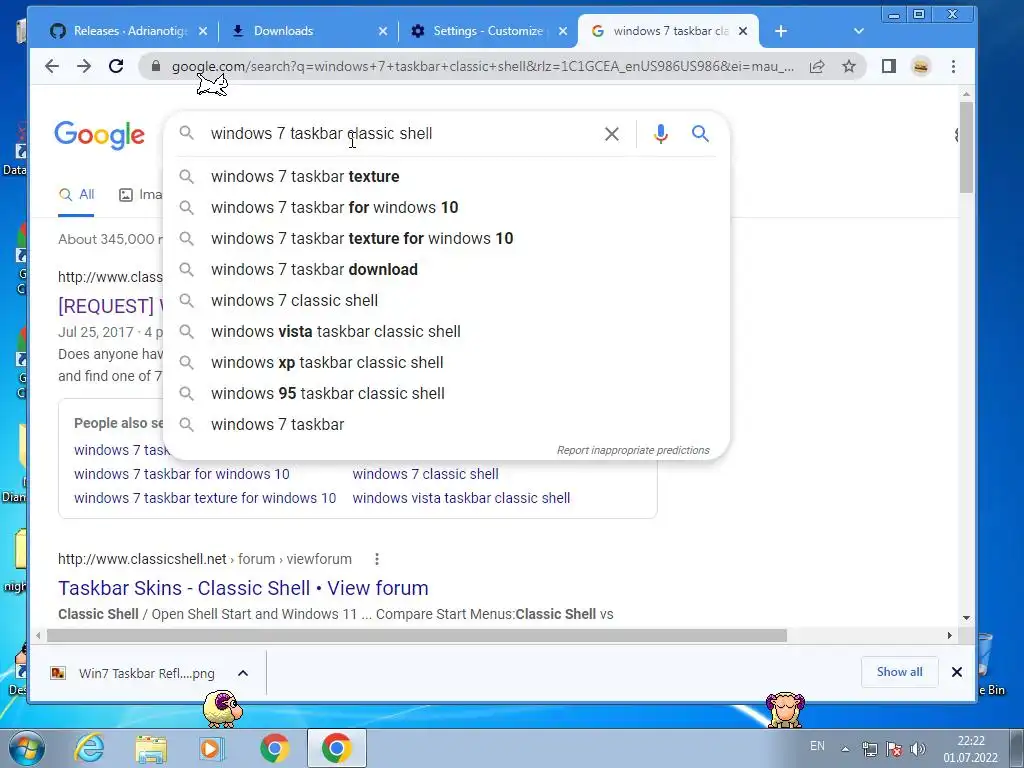Open related link 'windows 7 taskbar texture for windows 10'
Viewport: 1024px width, 768px height.
[x=205, y=498]
